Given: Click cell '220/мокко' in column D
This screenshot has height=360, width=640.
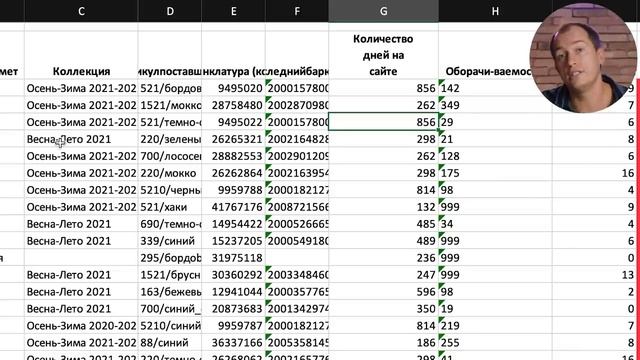Looking at the screenshot, I should click(170, 173).
